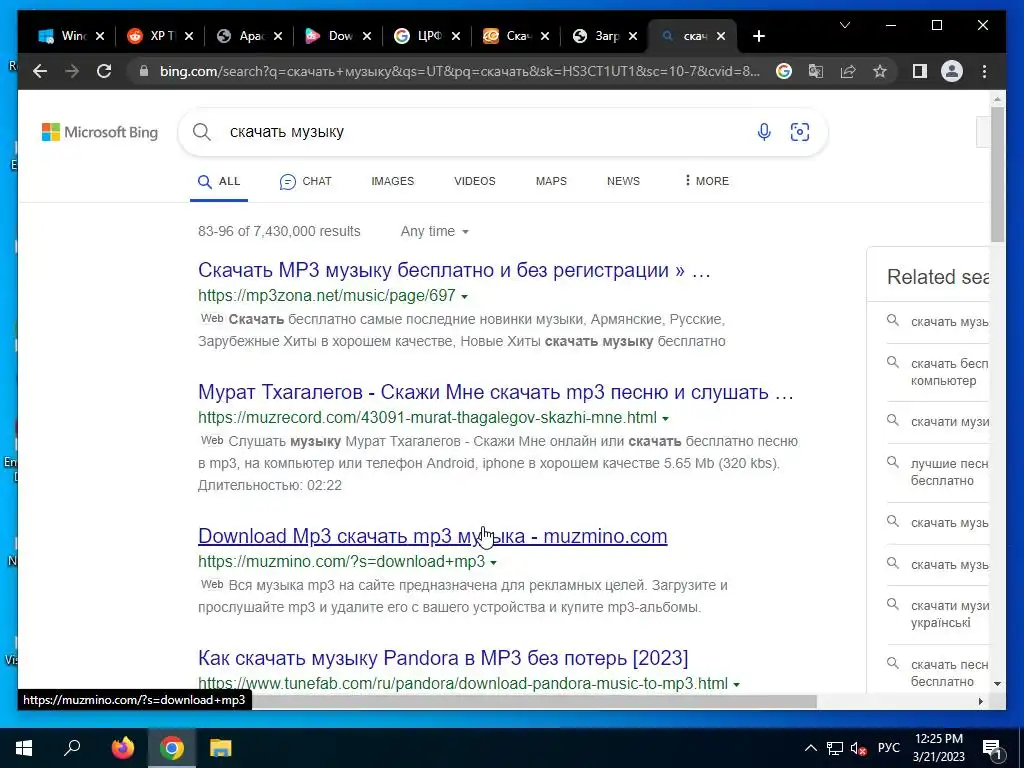The width and height of the screenshot is (1024, 768).
Task: Translate this page icon
Action: tap(816, 71)
